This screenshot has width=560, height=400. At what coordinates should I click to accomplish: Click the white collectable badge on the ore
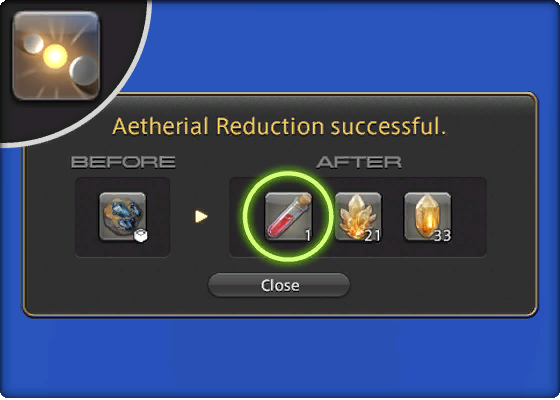coord(140,235)
